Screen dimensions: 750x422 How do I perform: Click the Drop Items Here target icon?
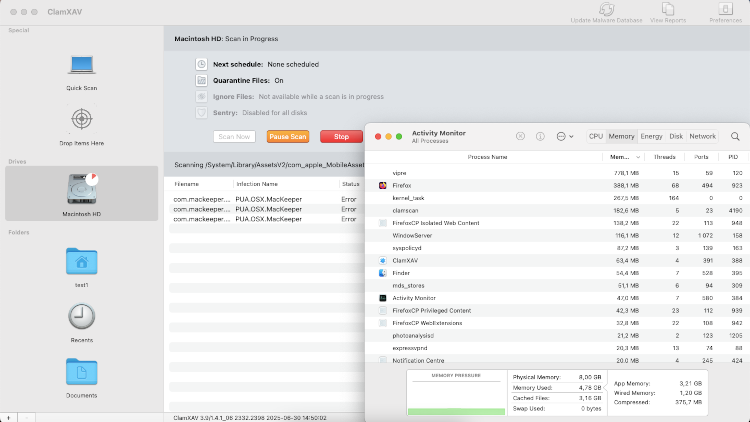[81, 119]
